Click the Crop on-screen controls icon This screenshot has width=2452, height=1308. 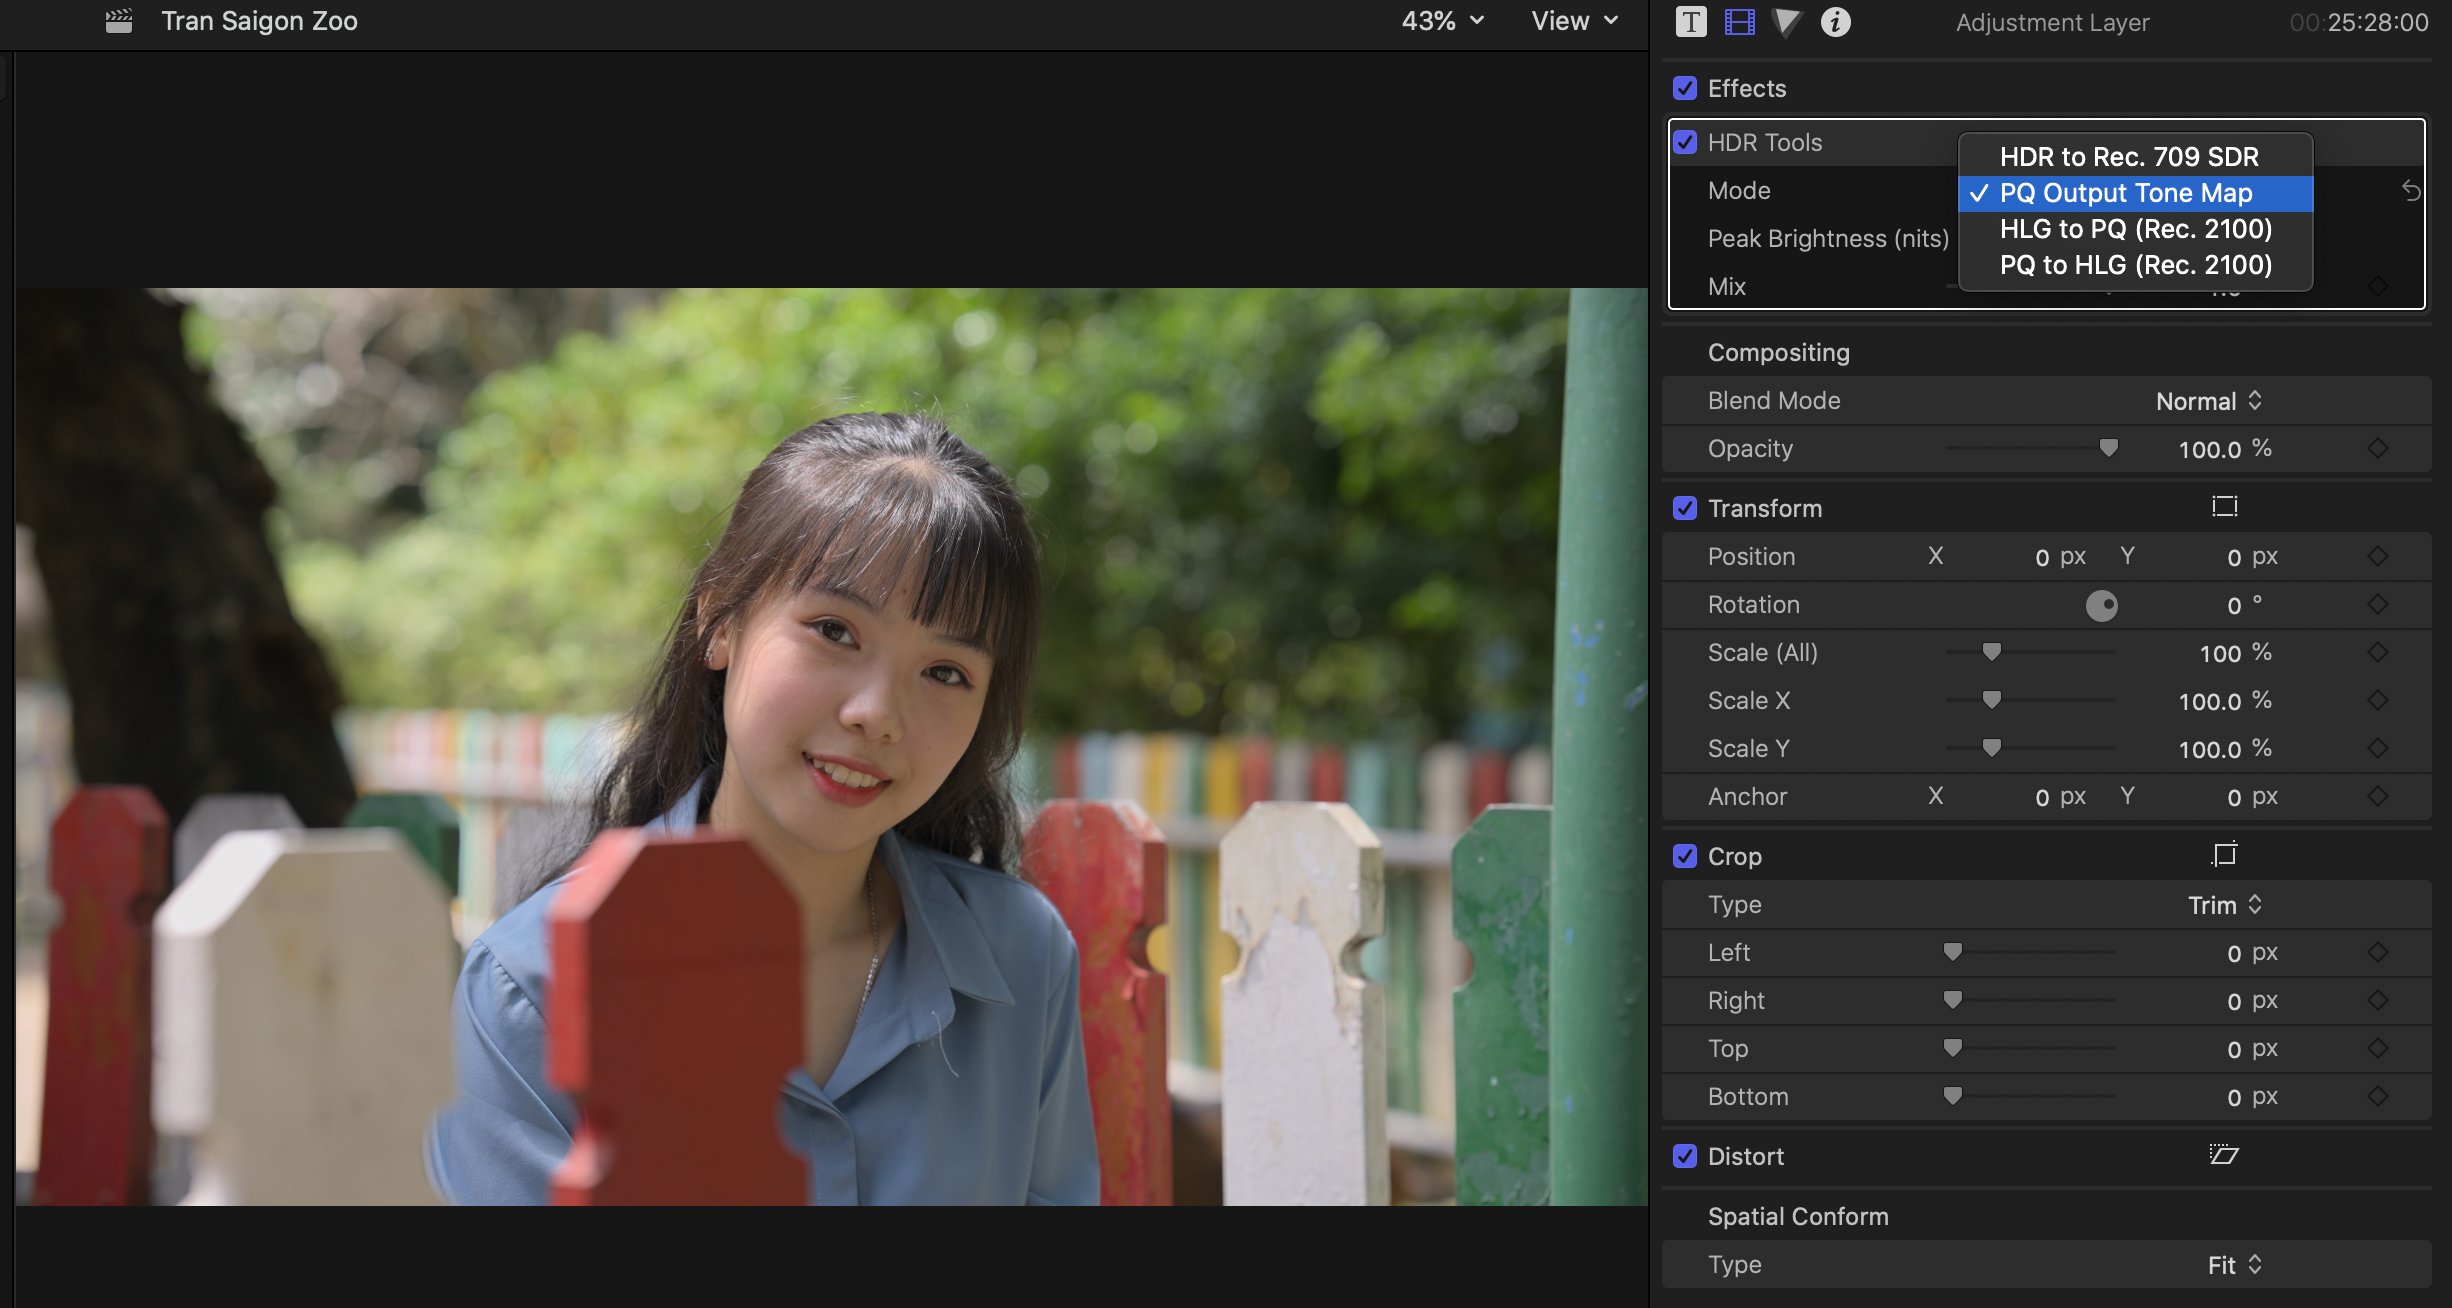click(2224, 855)
